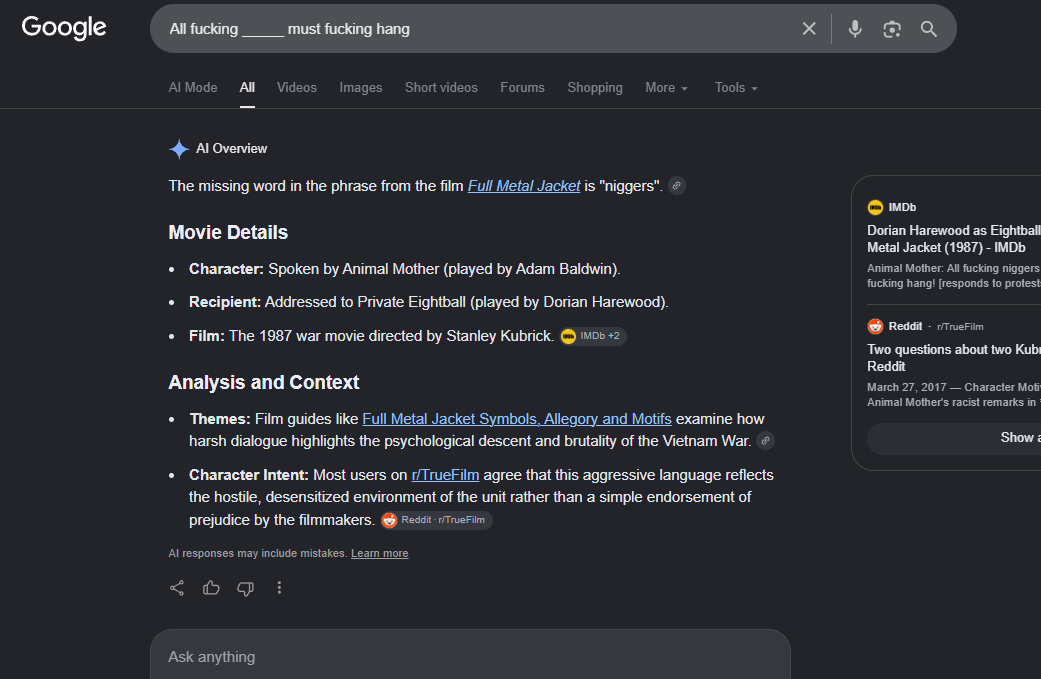Give thumbs down to AI Overview
Viewport: 1041px width, 679px height.
pyautogui.click(x=246, y=588)
